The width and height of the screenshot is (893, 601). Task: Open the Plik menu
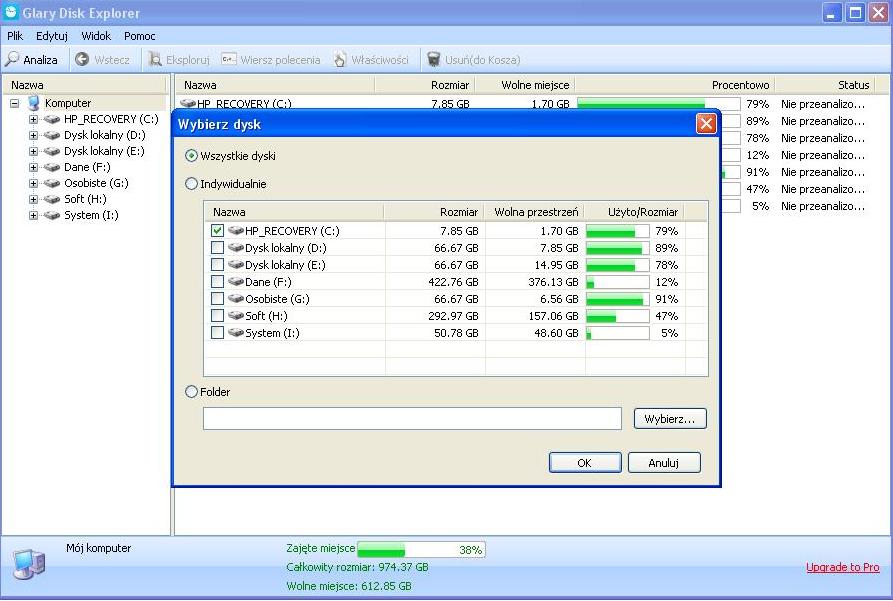(x=14, y=35)
